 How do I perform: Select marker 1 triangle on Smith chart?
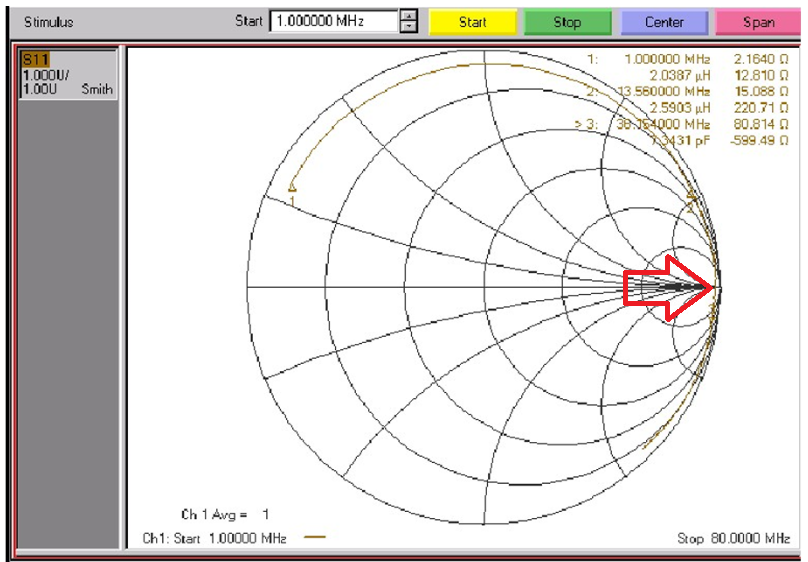tap(292, 186)
